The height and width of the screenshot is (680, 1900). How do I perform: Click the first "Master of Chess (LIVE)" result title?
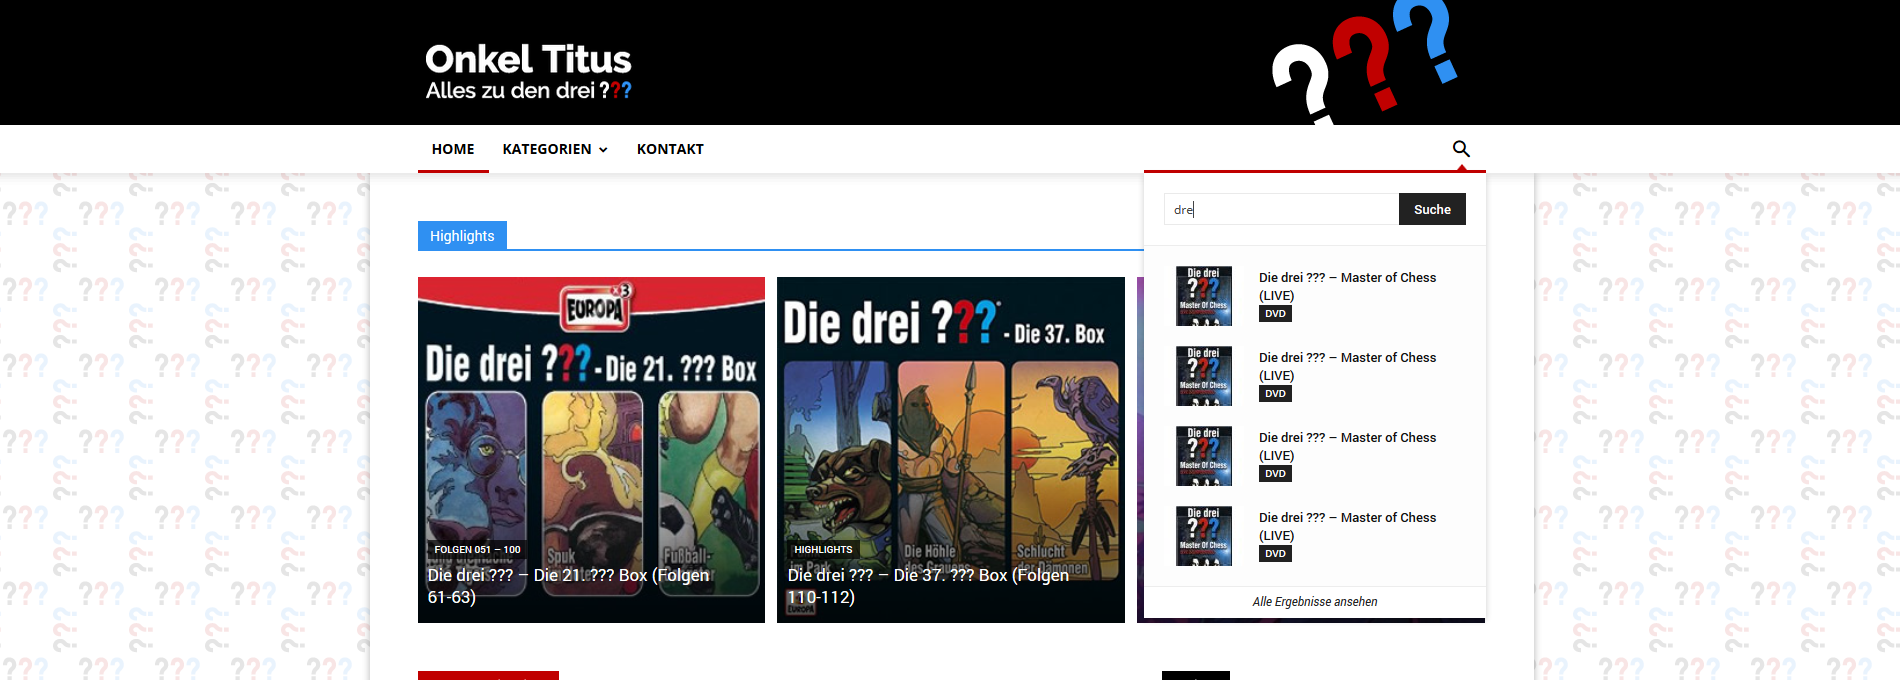[x=1347, y=286]
